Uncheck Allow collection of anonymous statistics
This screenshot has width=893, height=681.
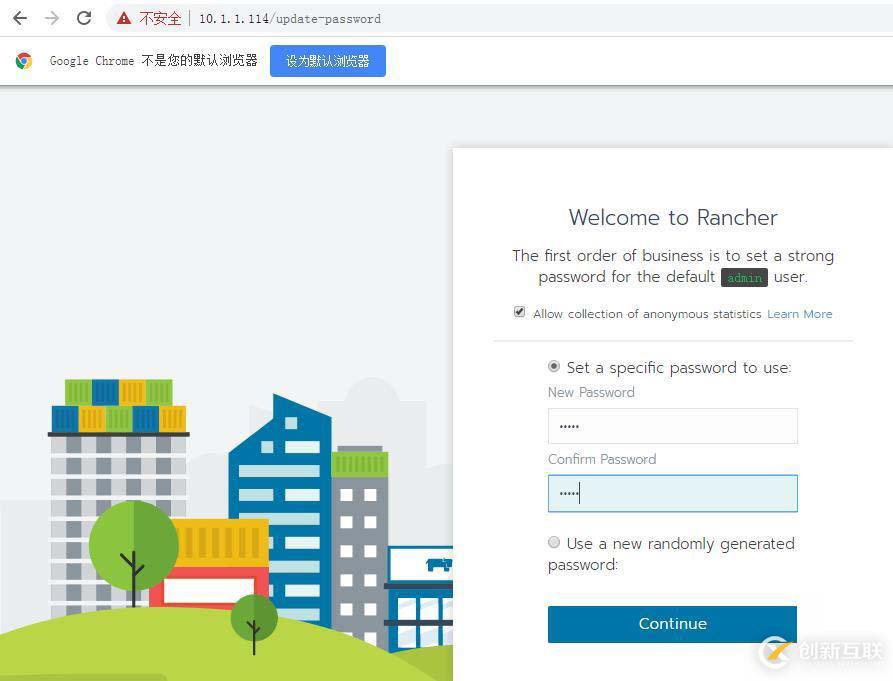coord(519,311)
